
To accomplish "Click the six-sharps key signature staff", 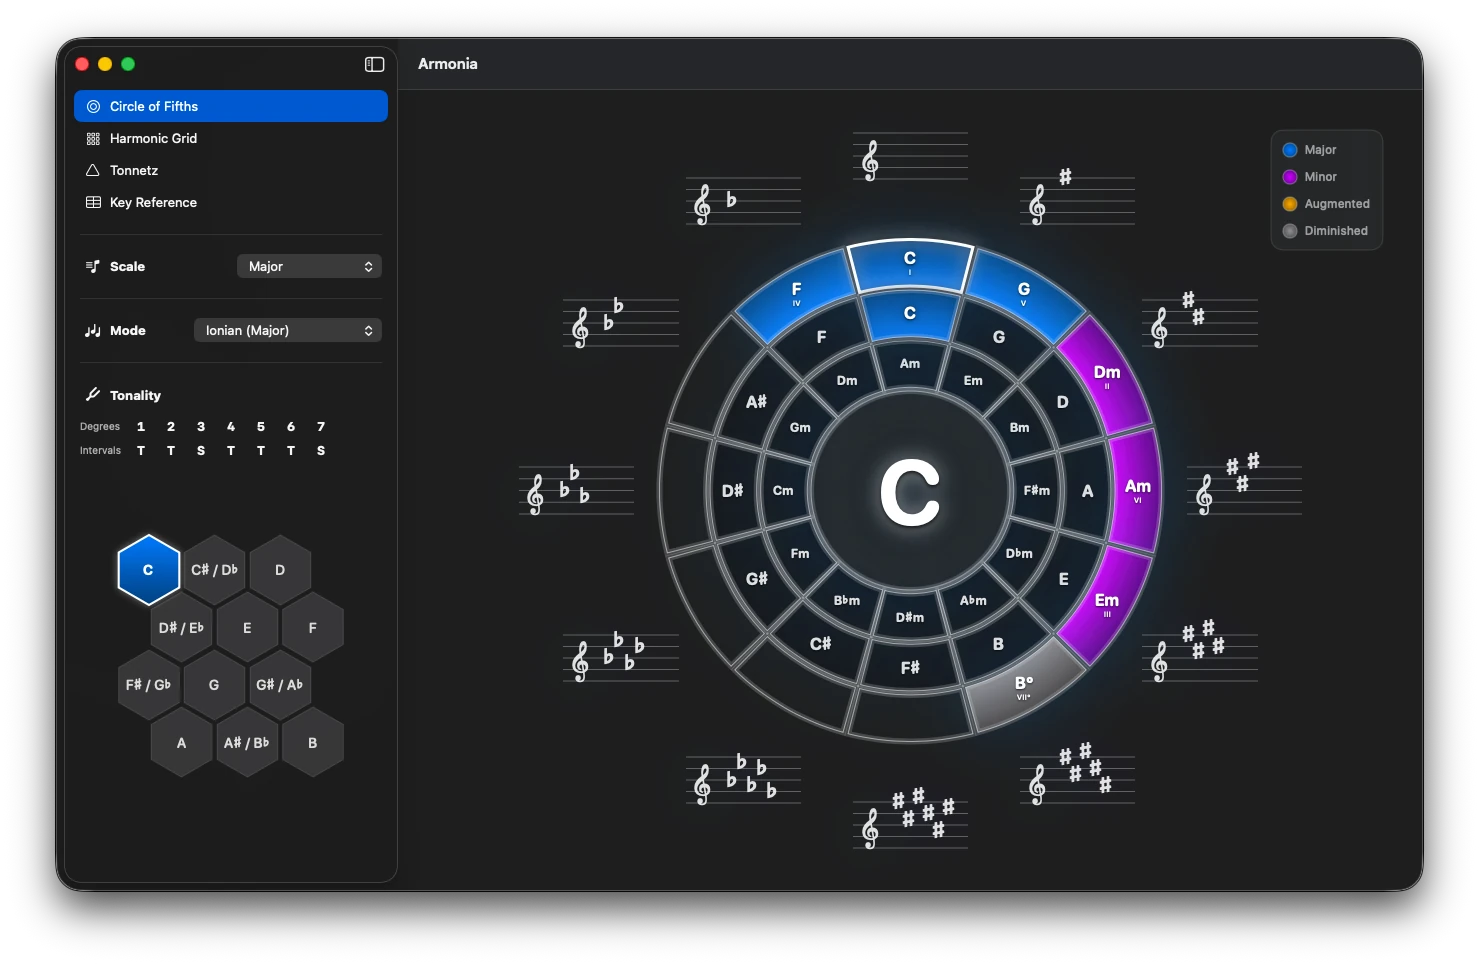I will pyautogui.click(x=910, y=819).
